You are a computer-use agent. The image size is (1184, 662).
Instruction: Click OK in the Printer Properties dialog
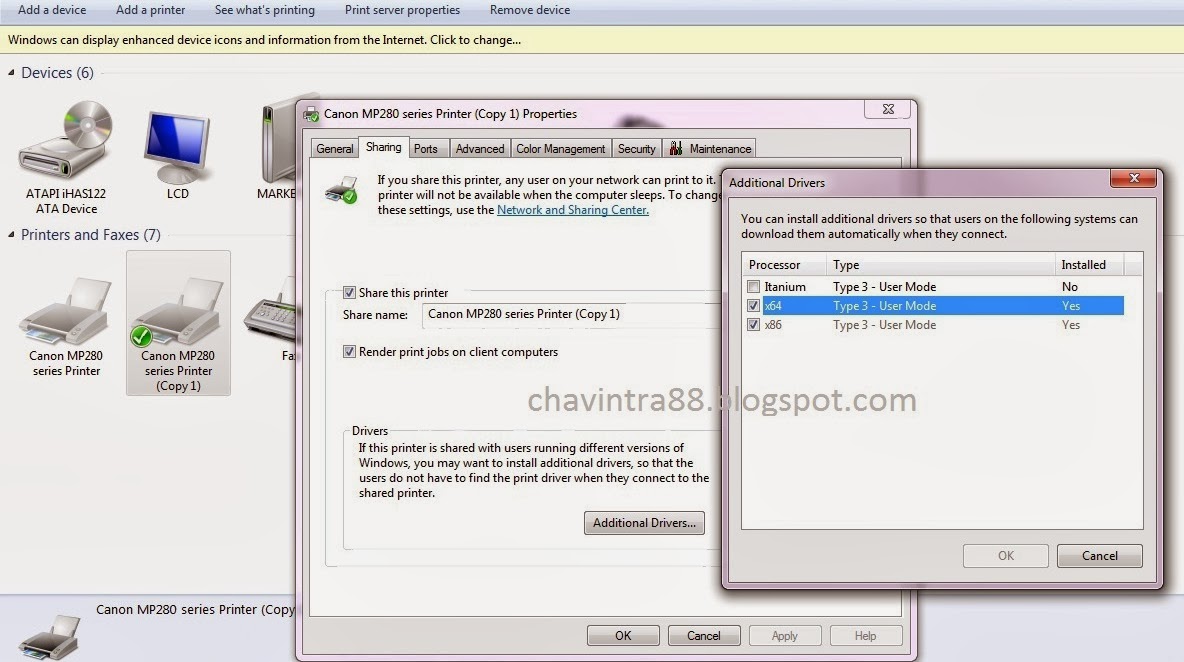tap(623, 636)
